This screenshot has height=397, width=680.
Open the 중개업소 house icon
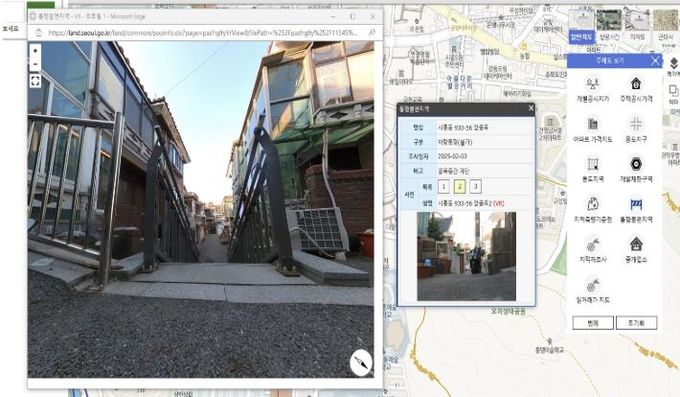[x=636, y=244]
